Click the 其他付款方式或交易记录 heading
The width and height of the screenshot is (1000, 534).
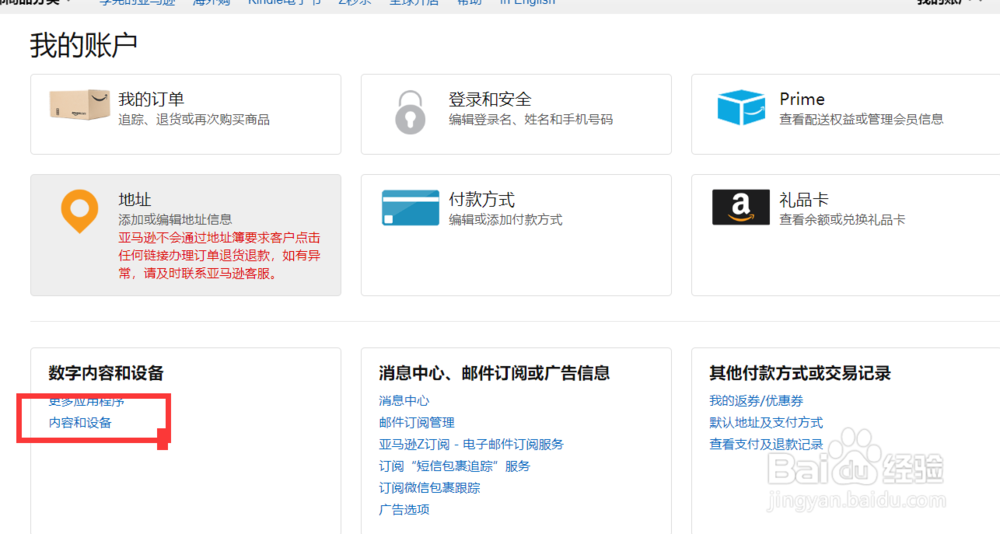[x=800, y=373]
